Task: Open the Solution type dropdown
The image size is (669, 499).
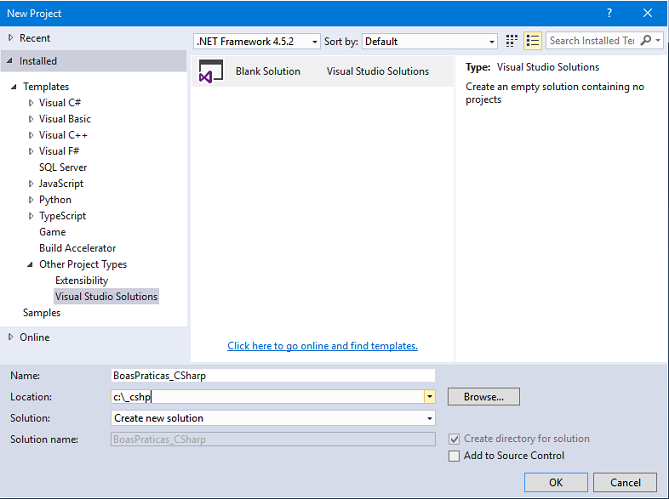Action: point(429,419)
